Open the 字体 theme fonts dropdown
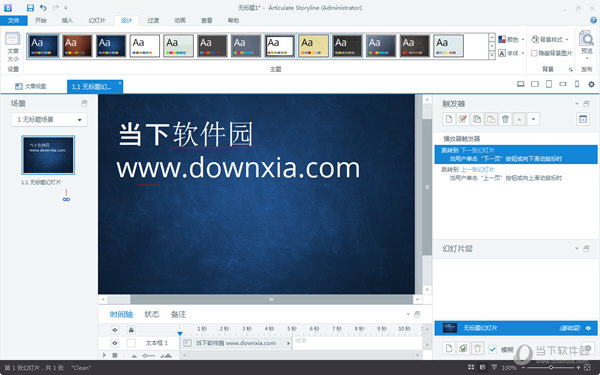 [512, 54]
